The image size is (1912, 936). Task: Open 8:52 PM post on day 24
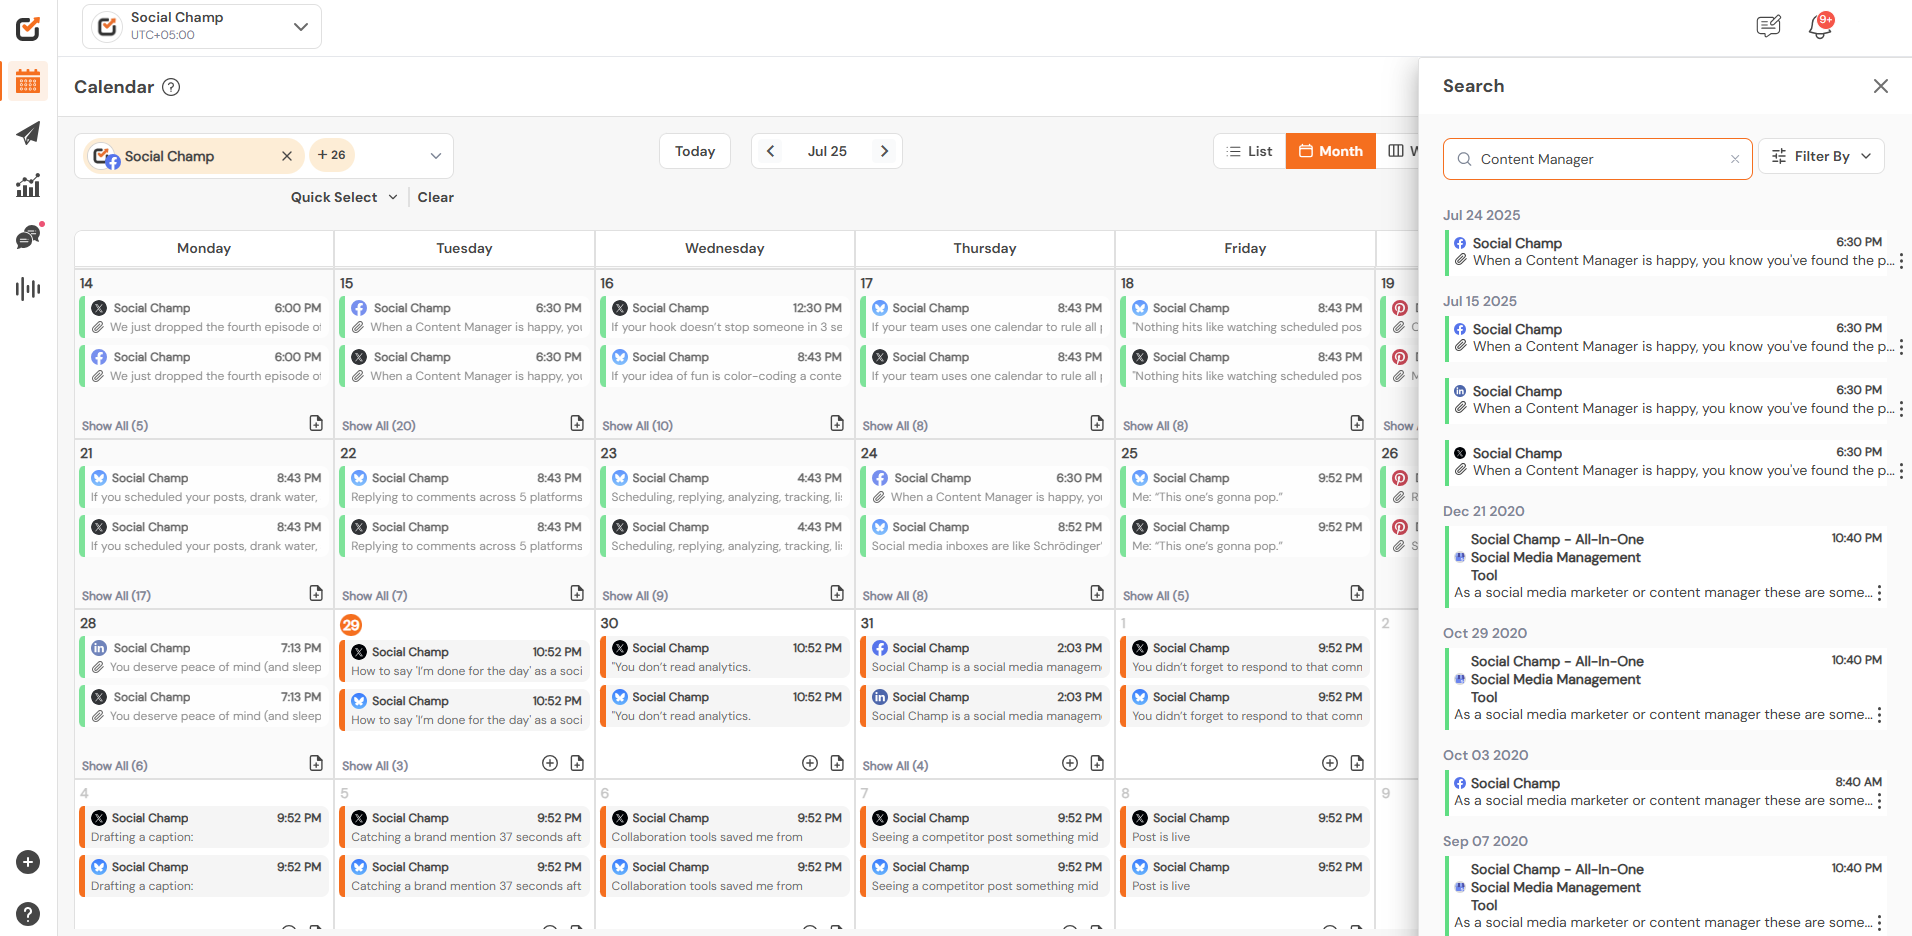click(x=985, y=536)
